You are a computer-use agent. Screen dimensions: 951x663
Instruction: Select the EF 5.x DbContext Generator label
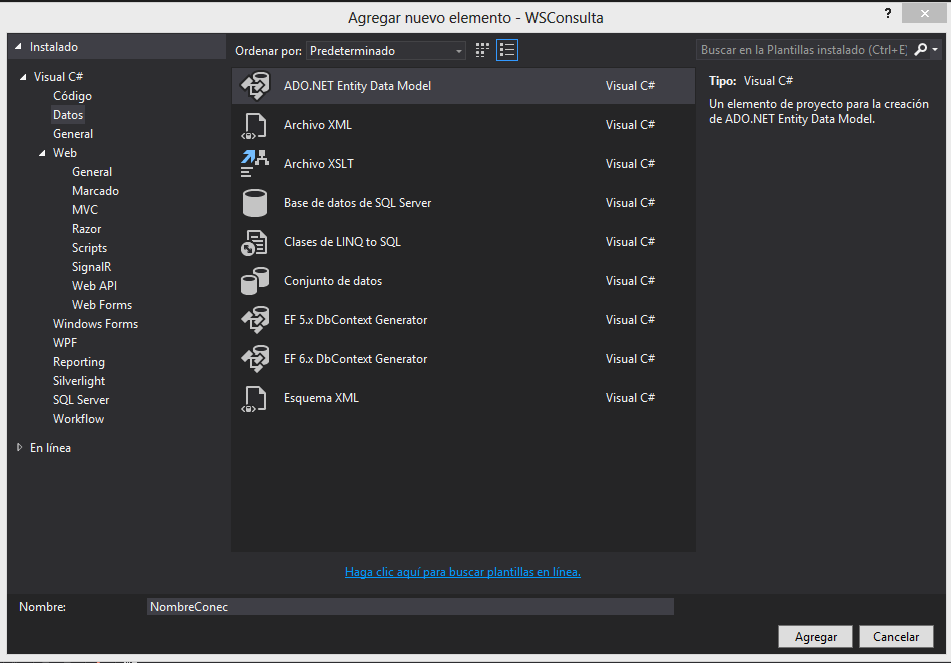click(x=355, y=320)
